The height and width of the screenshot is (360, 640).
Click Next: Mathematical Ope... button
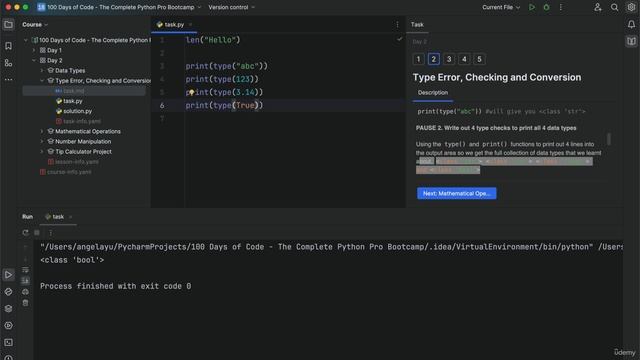457,193
